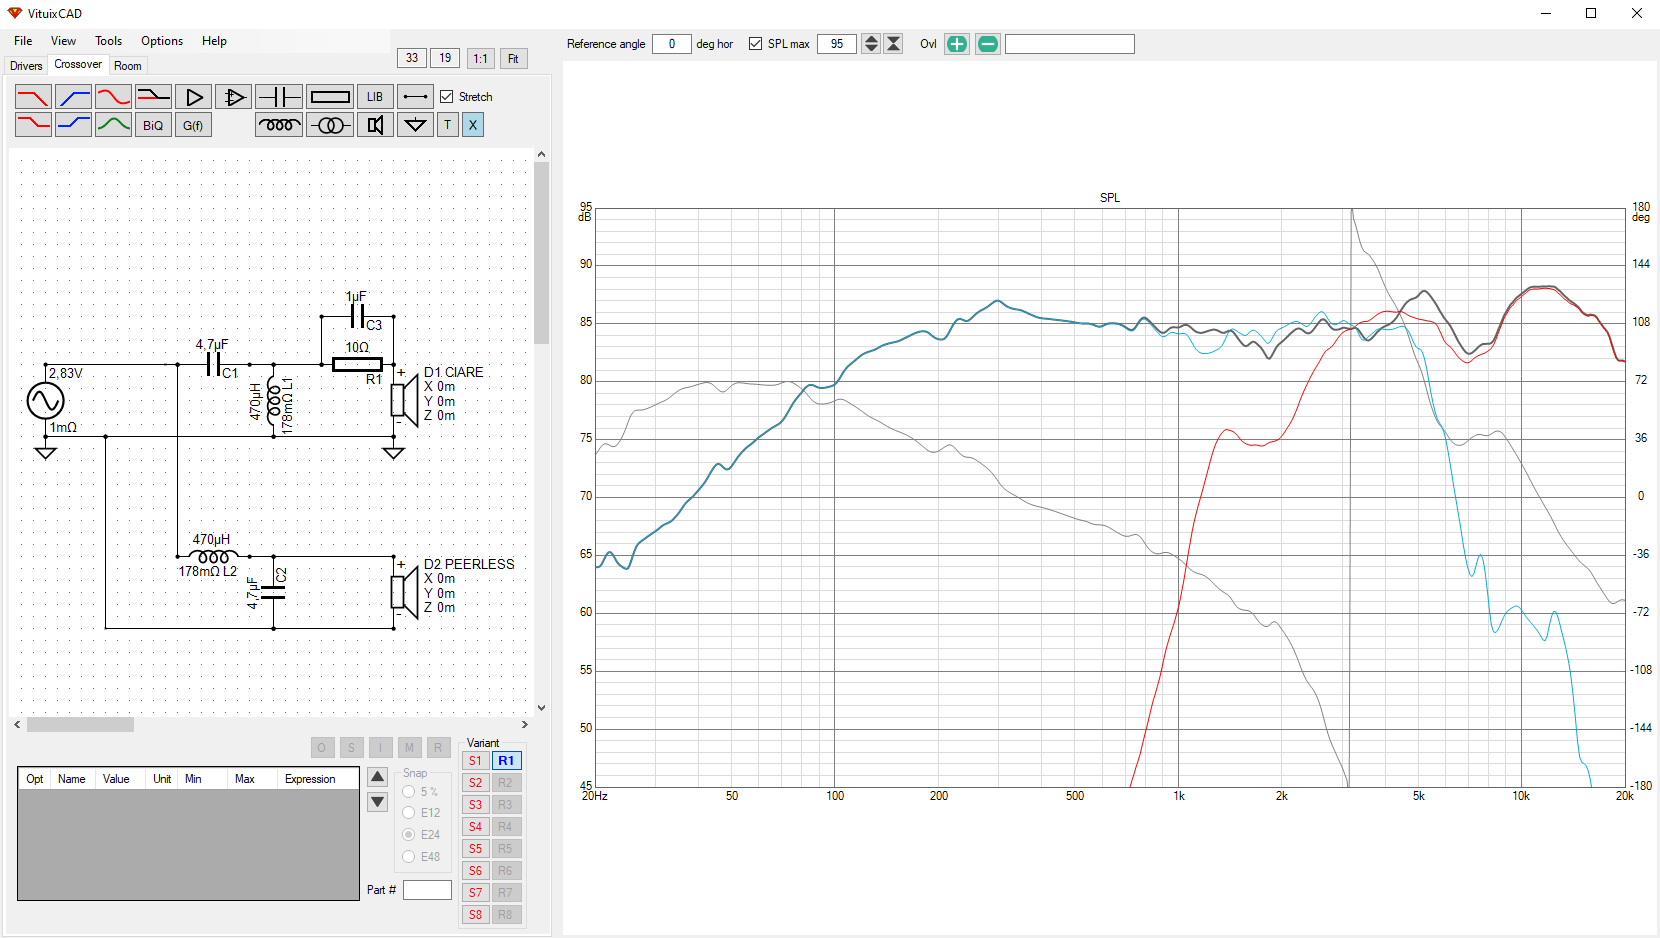
Task: Insert a high shelf filter block
Action: [x=73, y=125]
